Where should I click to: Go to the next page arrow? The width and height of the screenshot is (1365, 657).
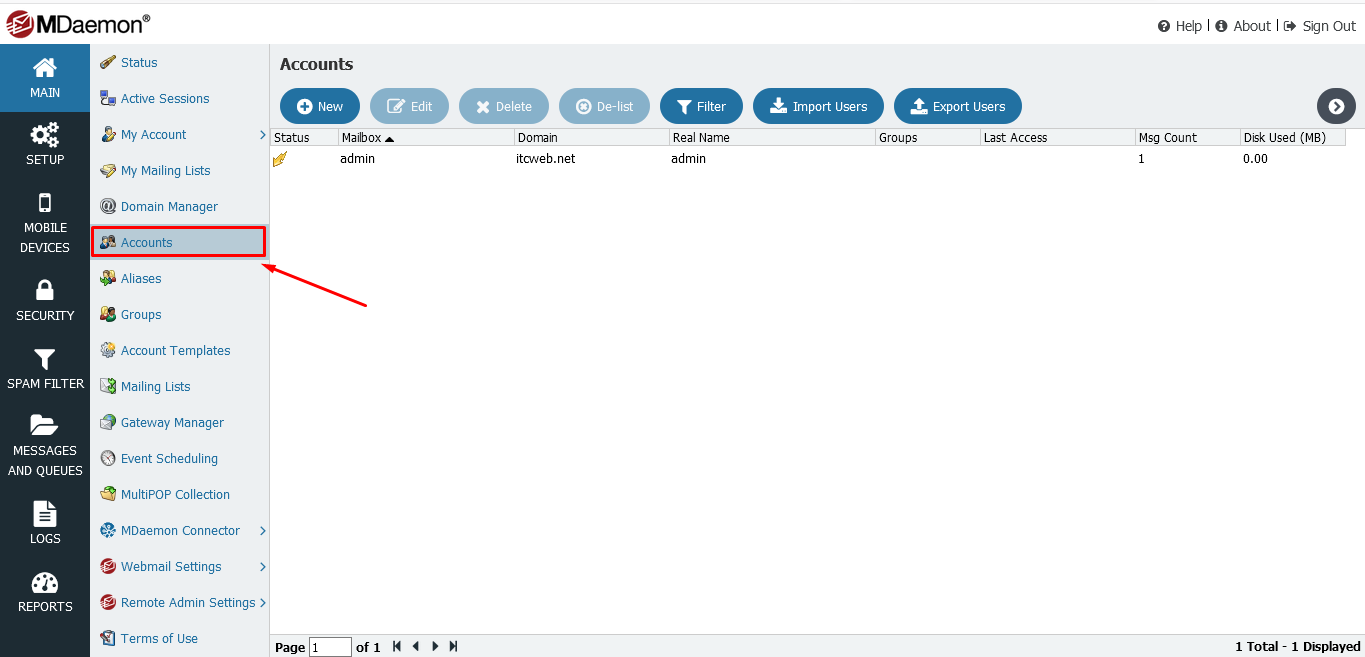pyautogui.click(x=435, y=647)
